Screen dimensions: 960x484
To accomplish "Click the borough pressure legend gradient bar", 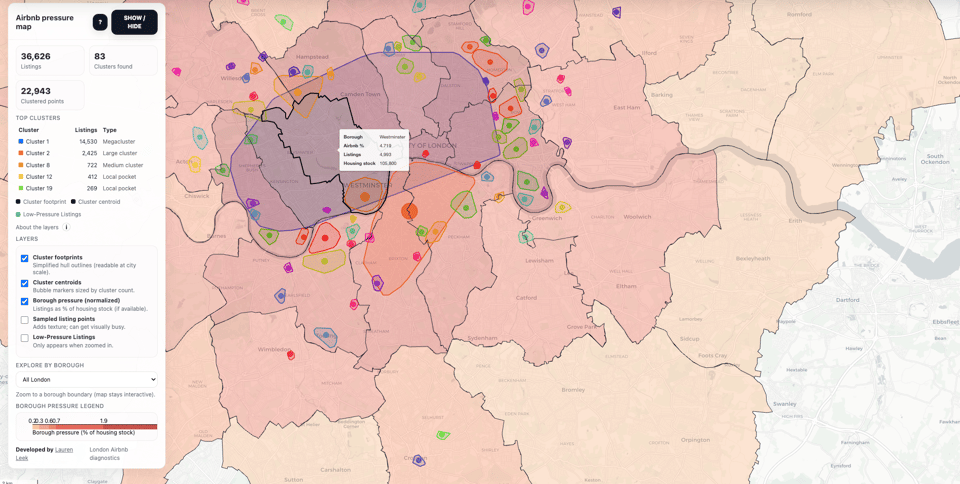I will tap(94, 427).
